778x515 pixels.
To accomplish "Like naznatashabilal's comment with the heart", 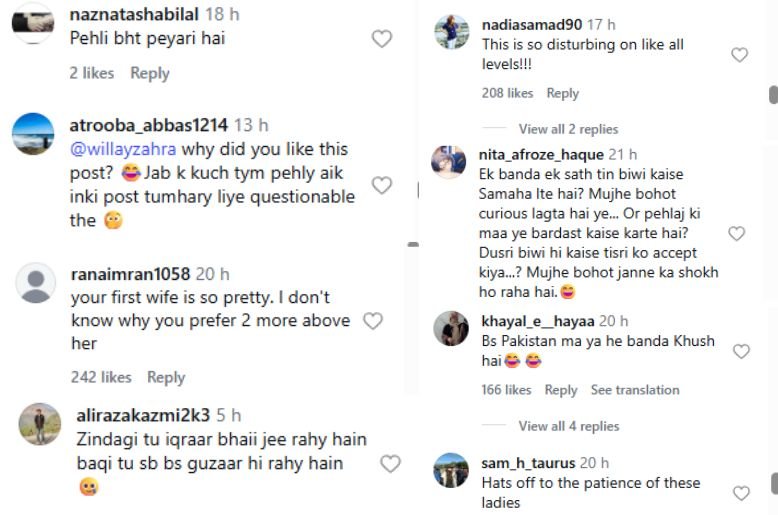I will [x=381, y=39].
